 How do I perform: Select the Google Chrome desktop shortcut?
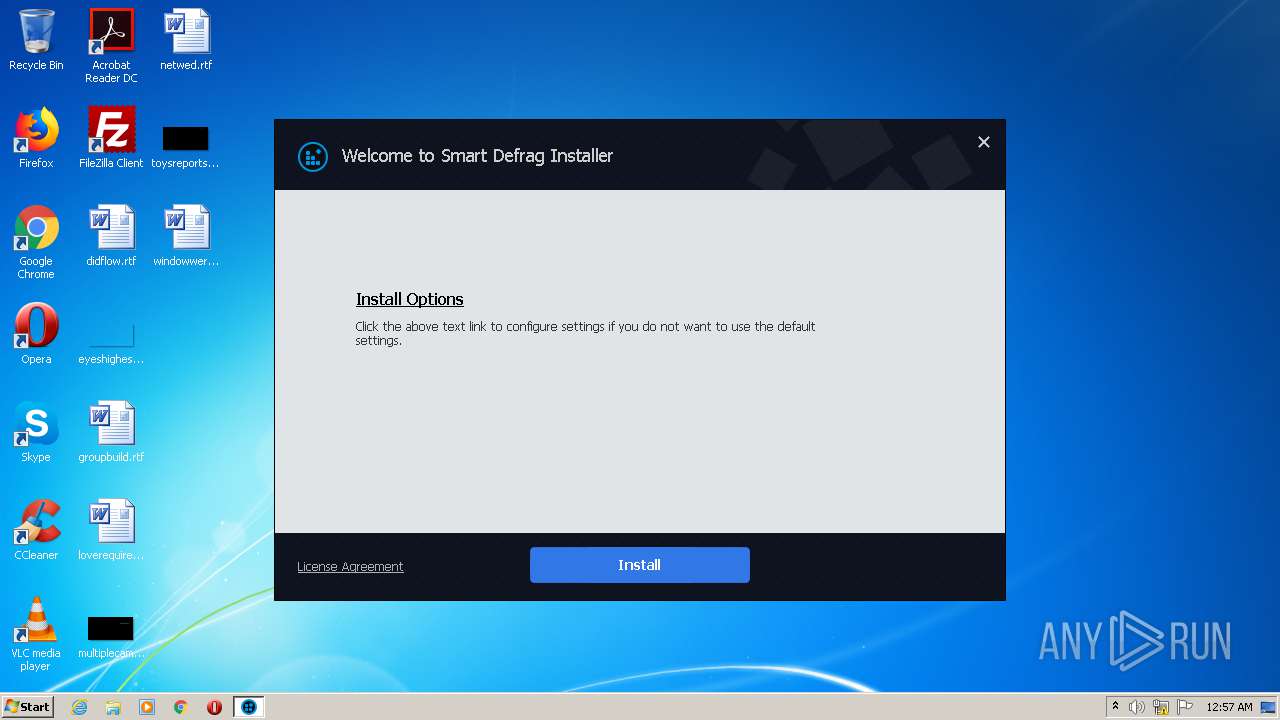[36, 242]
